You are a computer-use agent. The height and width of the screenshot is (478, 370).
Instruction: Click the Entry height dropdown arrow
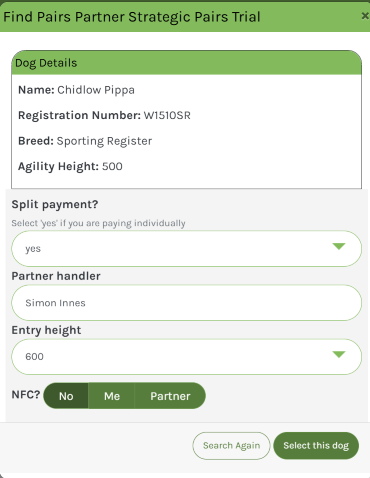[x=339, y=354]
